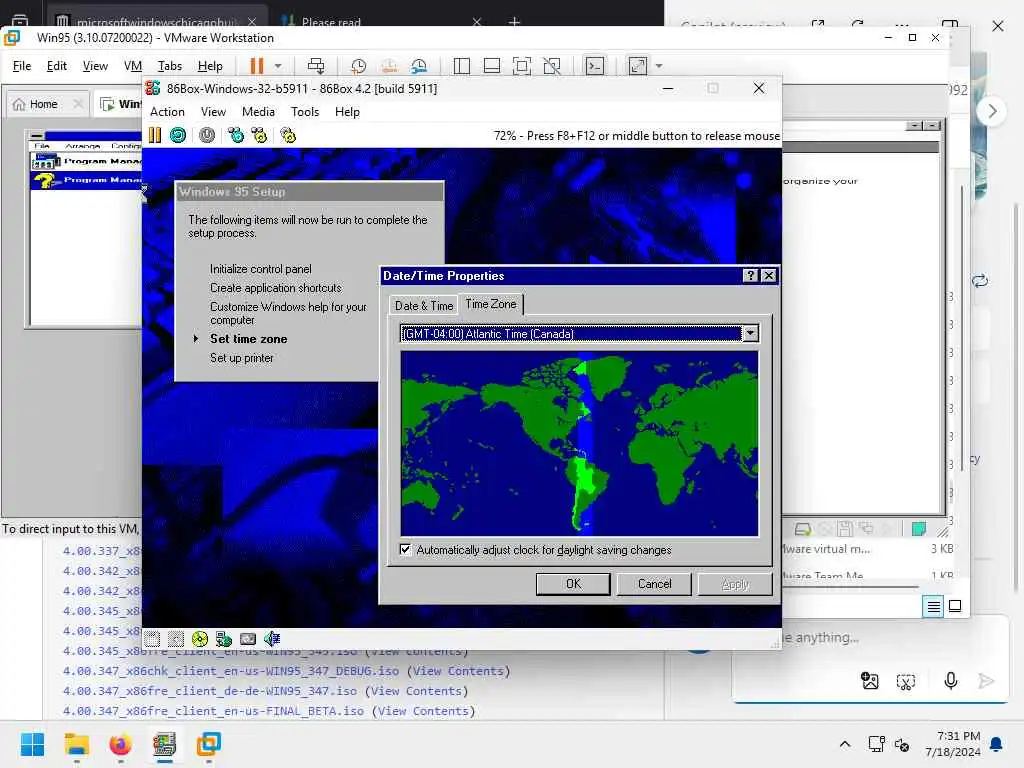
Task: Click the floppy drive status bar icon in 86Box
Action: point(152,639)
